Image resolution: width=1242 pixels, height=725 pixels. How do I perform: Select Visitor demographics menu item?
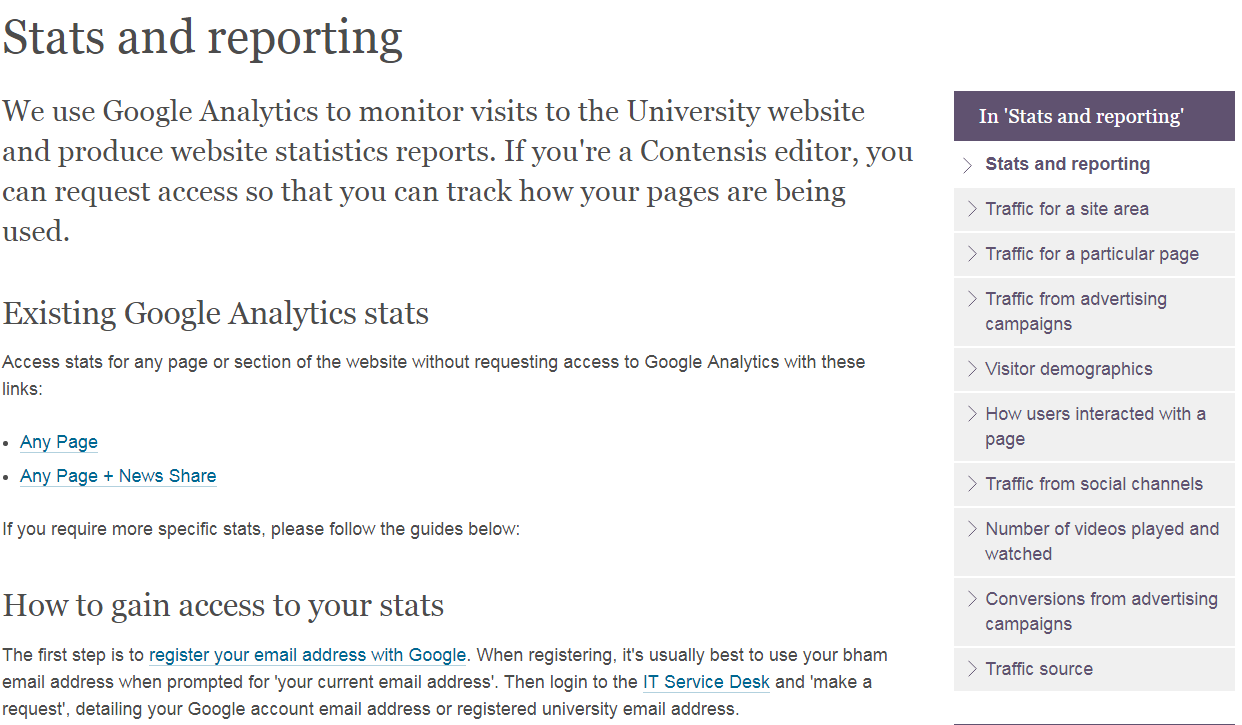point(1068,369)
